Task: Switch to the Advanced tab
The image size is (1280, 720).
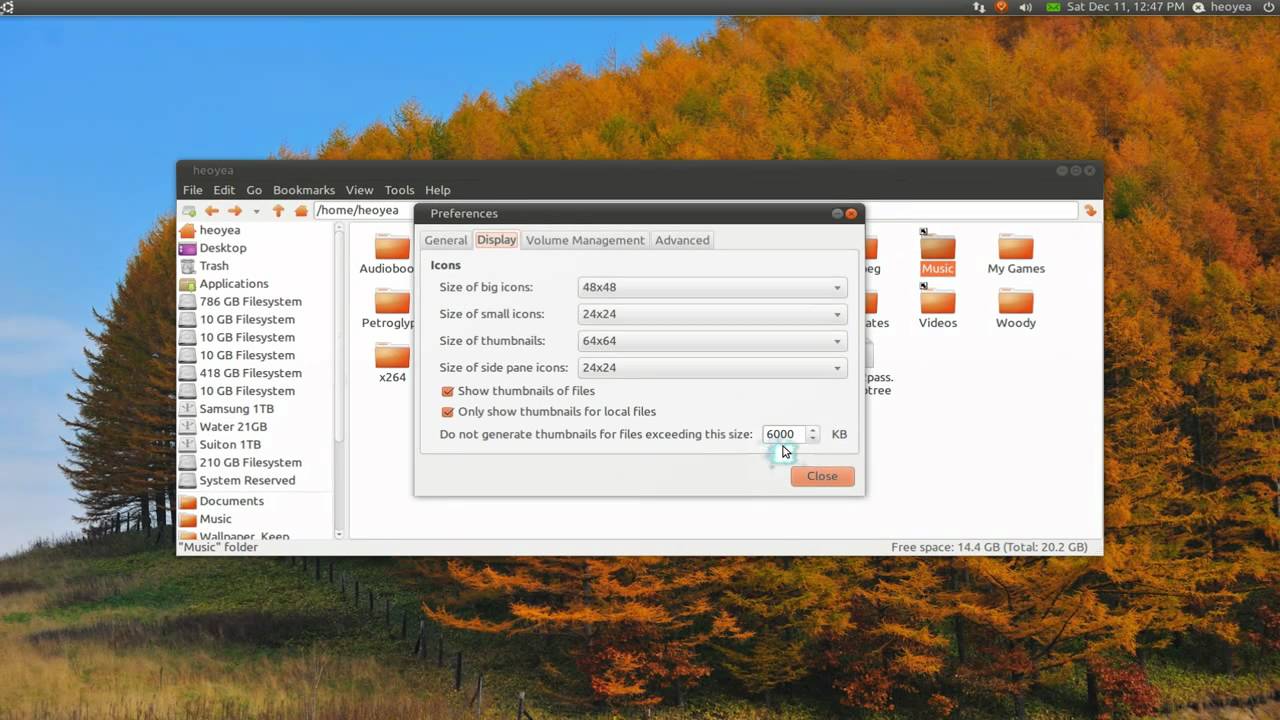Action: (682, 240)
